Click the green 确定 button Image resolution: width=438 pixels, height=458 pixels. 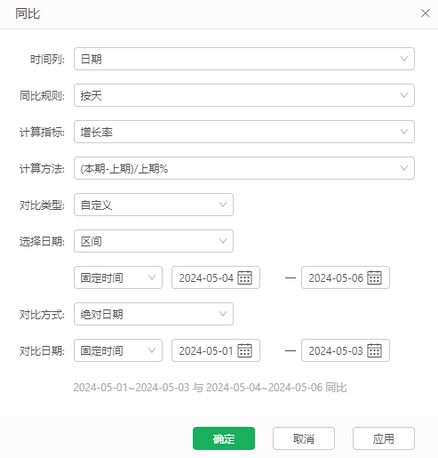click(224, 439)
